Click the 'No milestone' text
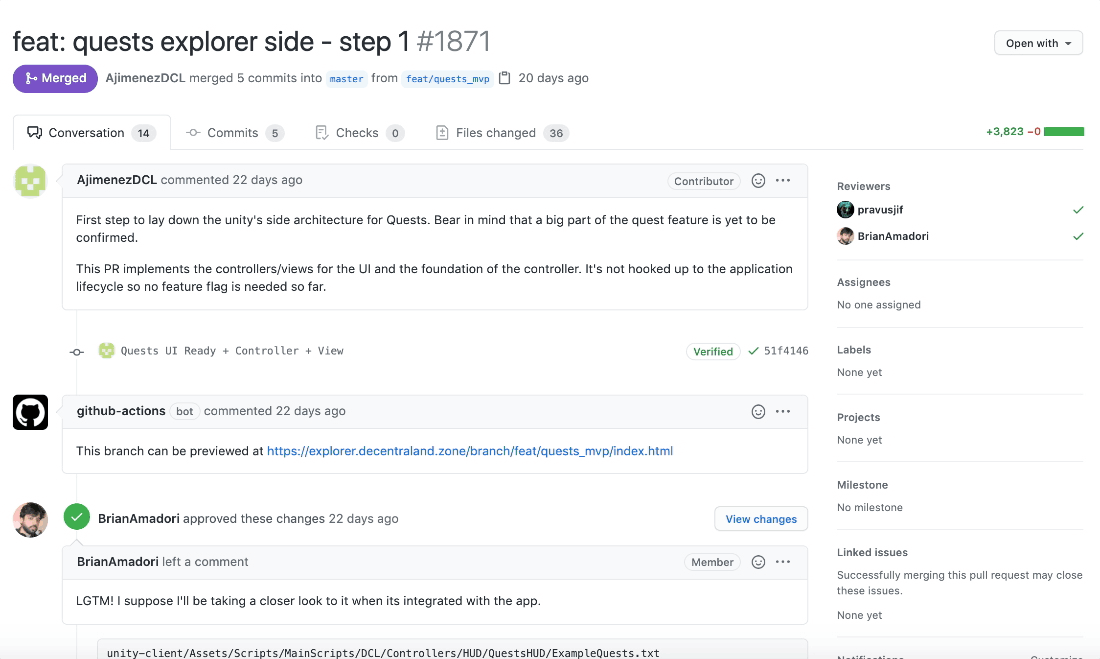This screenshot has height=659, width=1100. tap(869, 507)
